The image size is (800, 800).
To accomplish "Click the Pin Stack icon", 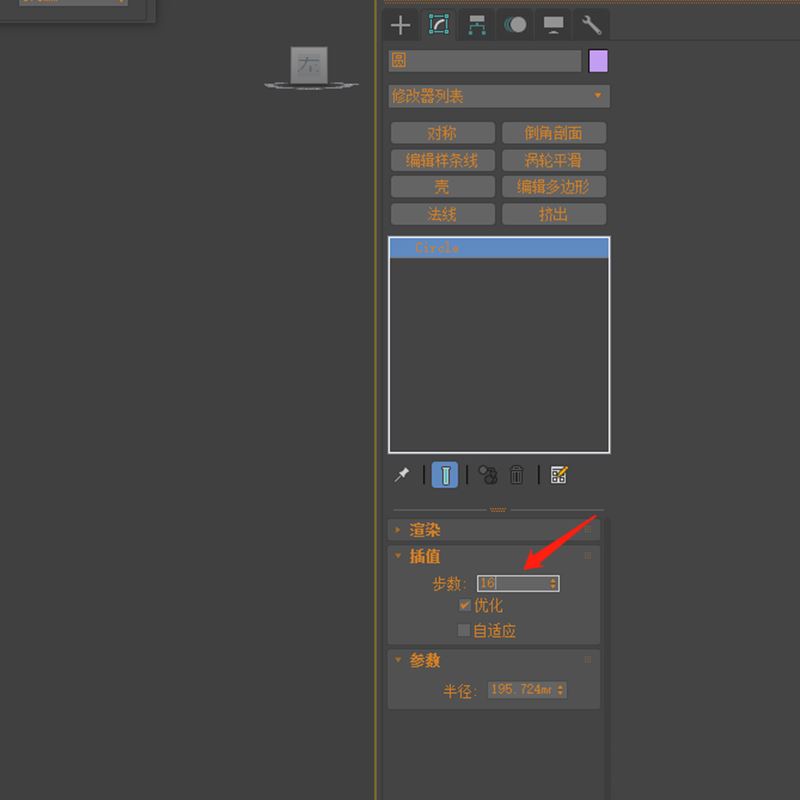I will point(402,475).
